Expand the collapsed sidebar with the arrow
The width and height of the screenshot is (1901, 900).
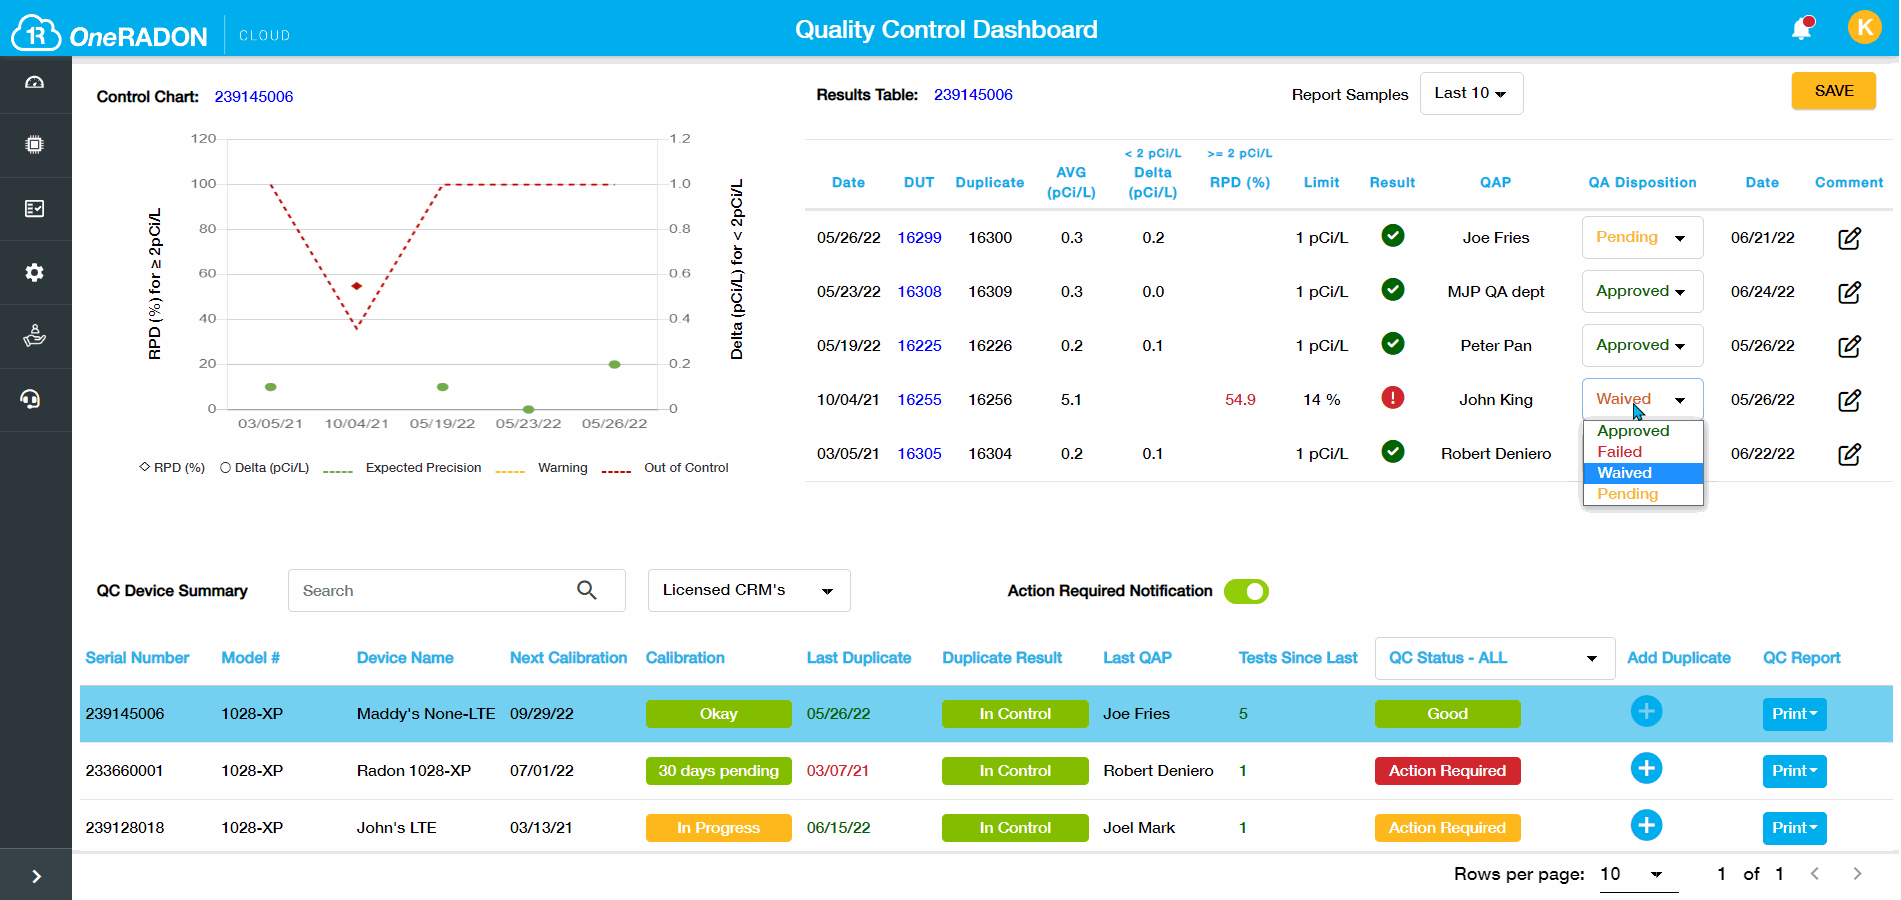coord(35,875)
